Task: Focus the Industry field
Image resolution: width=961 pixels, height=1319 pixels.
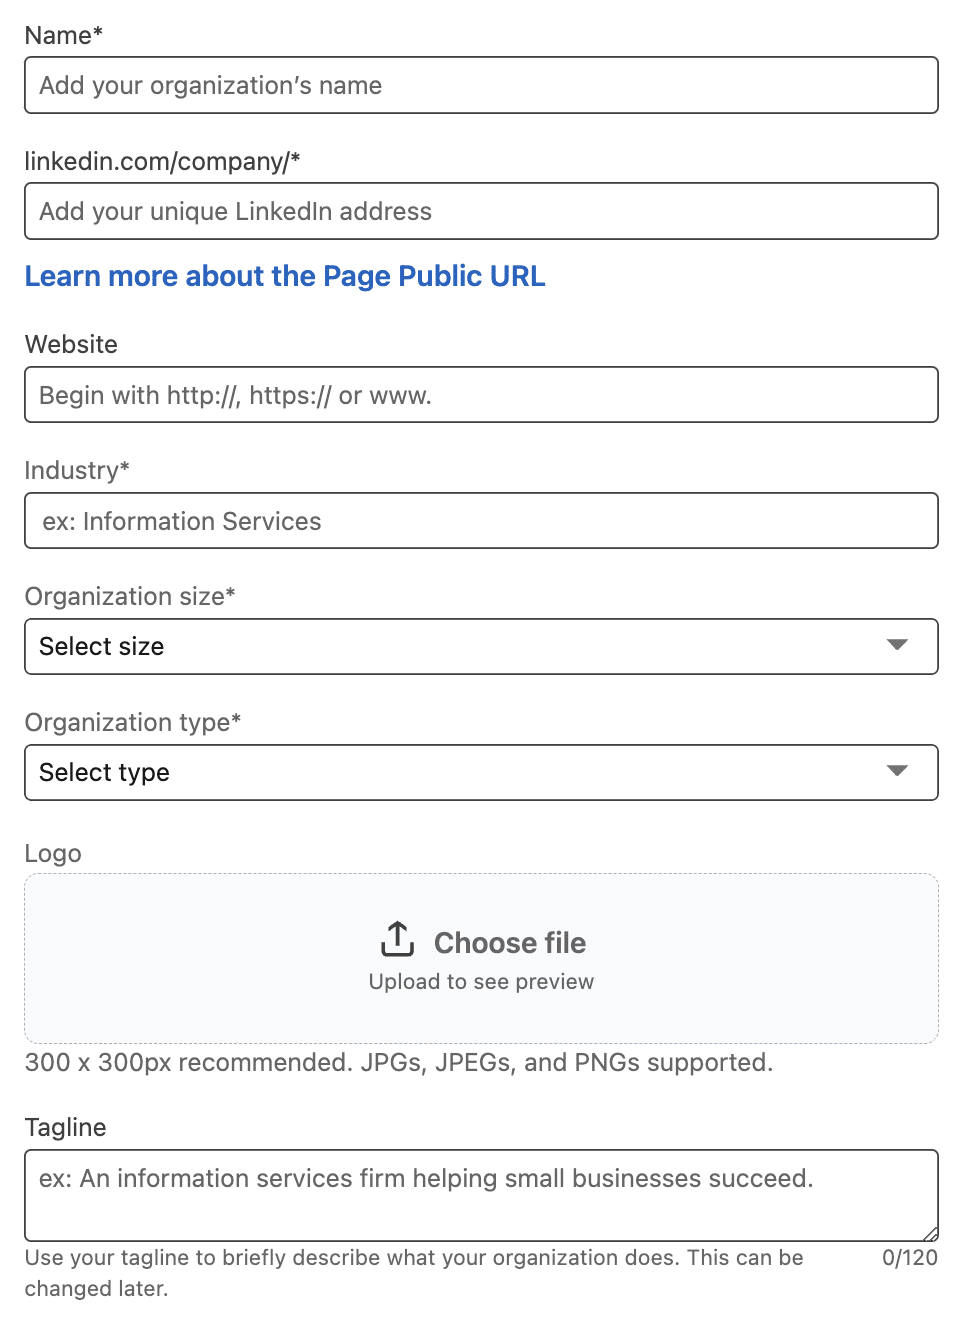Action: 481,520
